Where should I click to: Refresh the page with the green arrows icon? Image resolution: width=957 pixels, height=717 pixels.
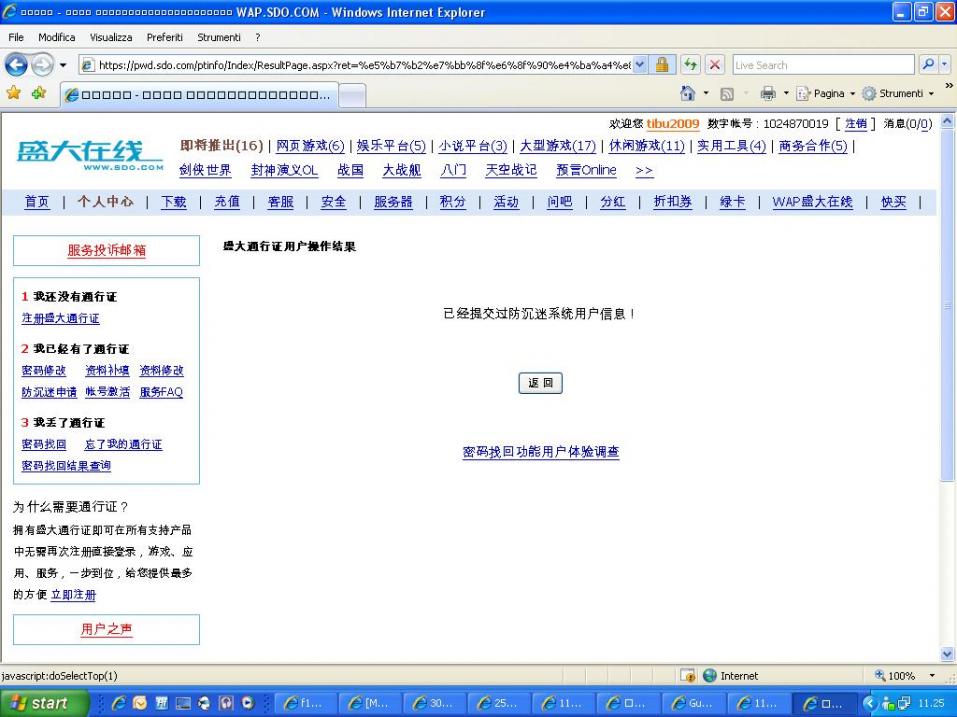click(x=690, y=65)
